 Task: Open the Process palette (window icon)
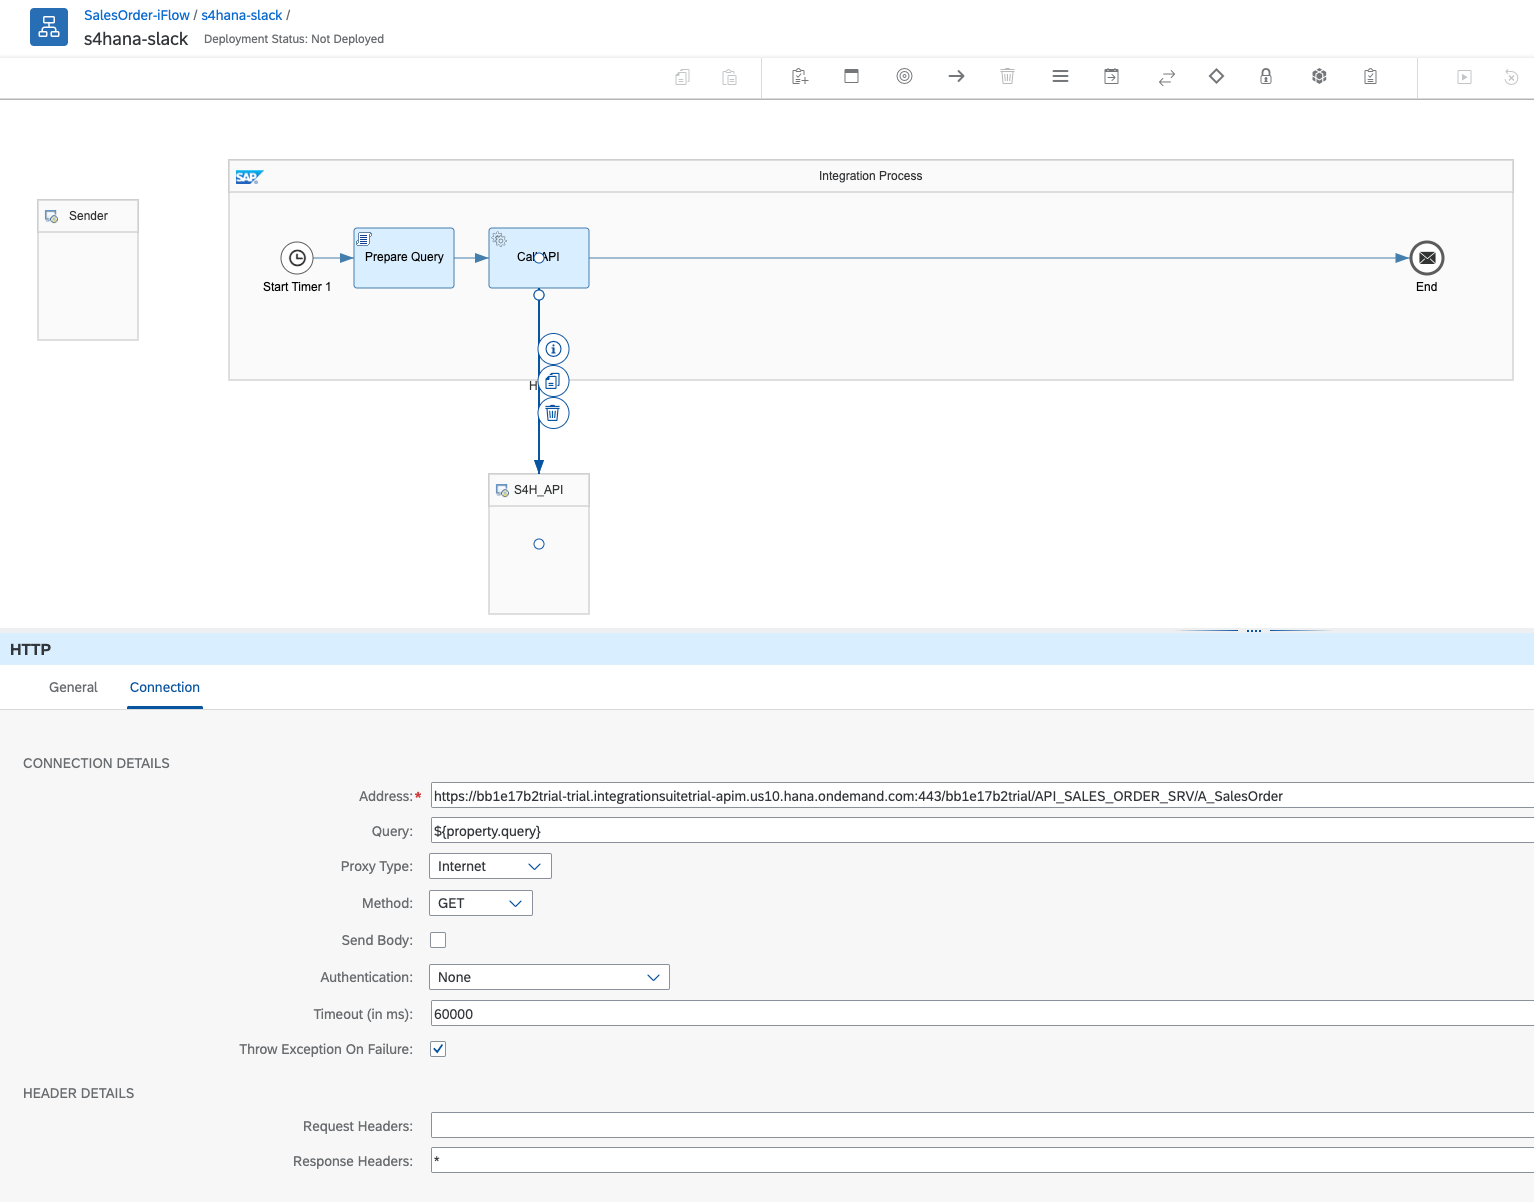852,76
